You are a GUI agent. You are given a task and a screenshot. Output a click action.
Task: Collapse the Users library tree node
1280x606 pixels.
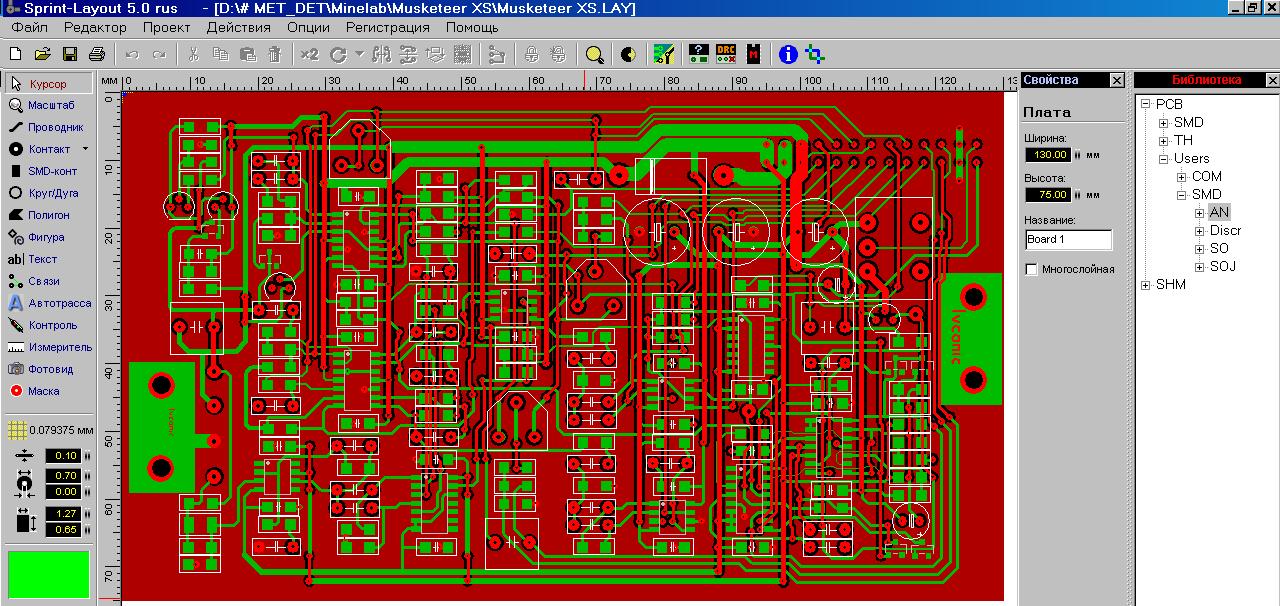point(1164,159)
